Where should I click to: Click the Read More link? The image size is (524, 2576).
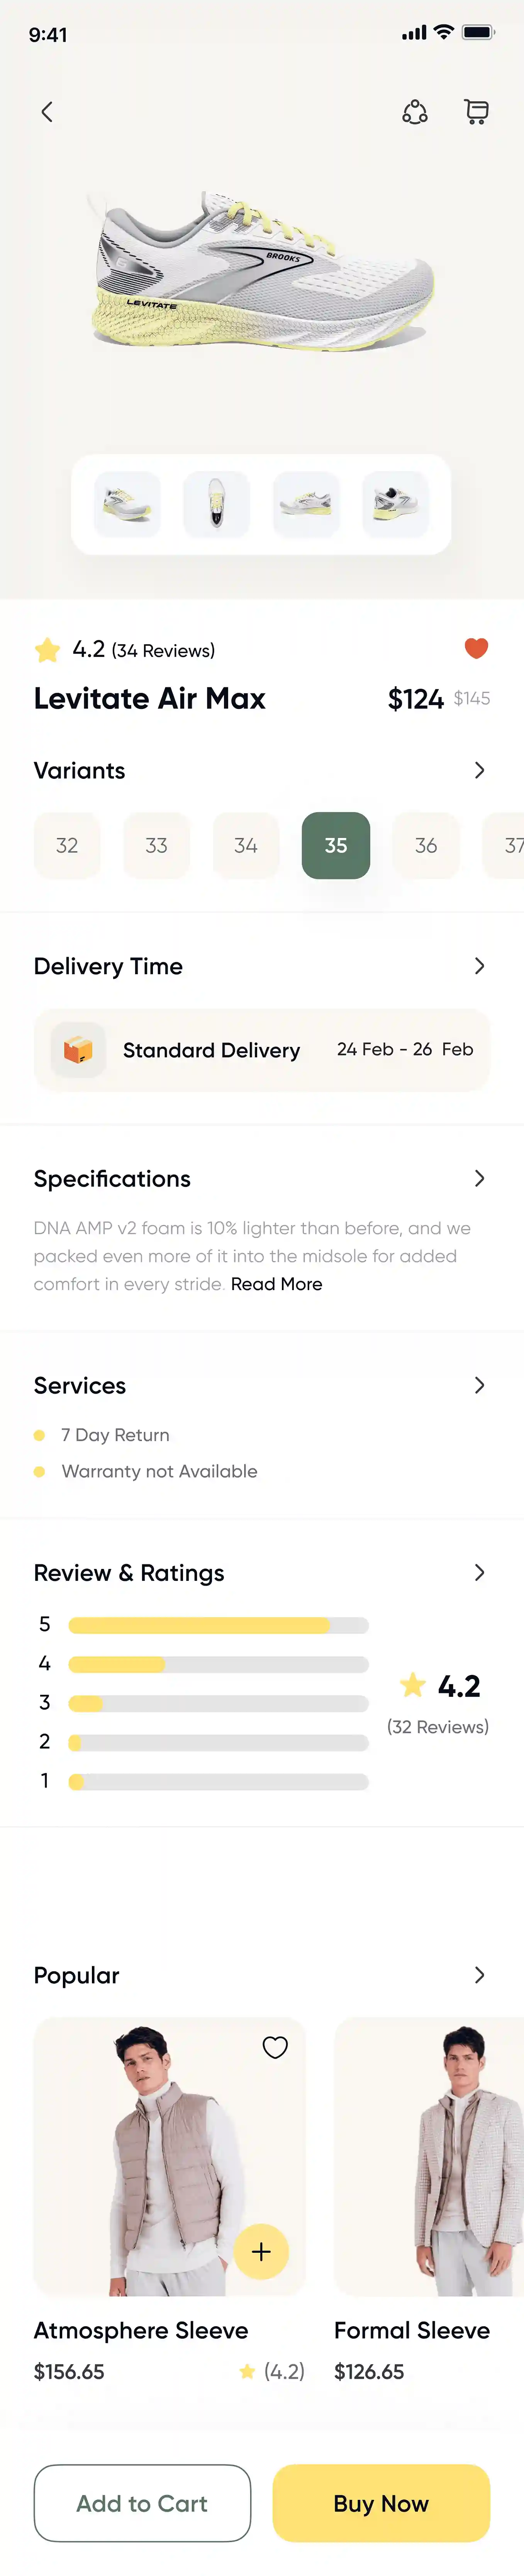[x=277, y=1284]
